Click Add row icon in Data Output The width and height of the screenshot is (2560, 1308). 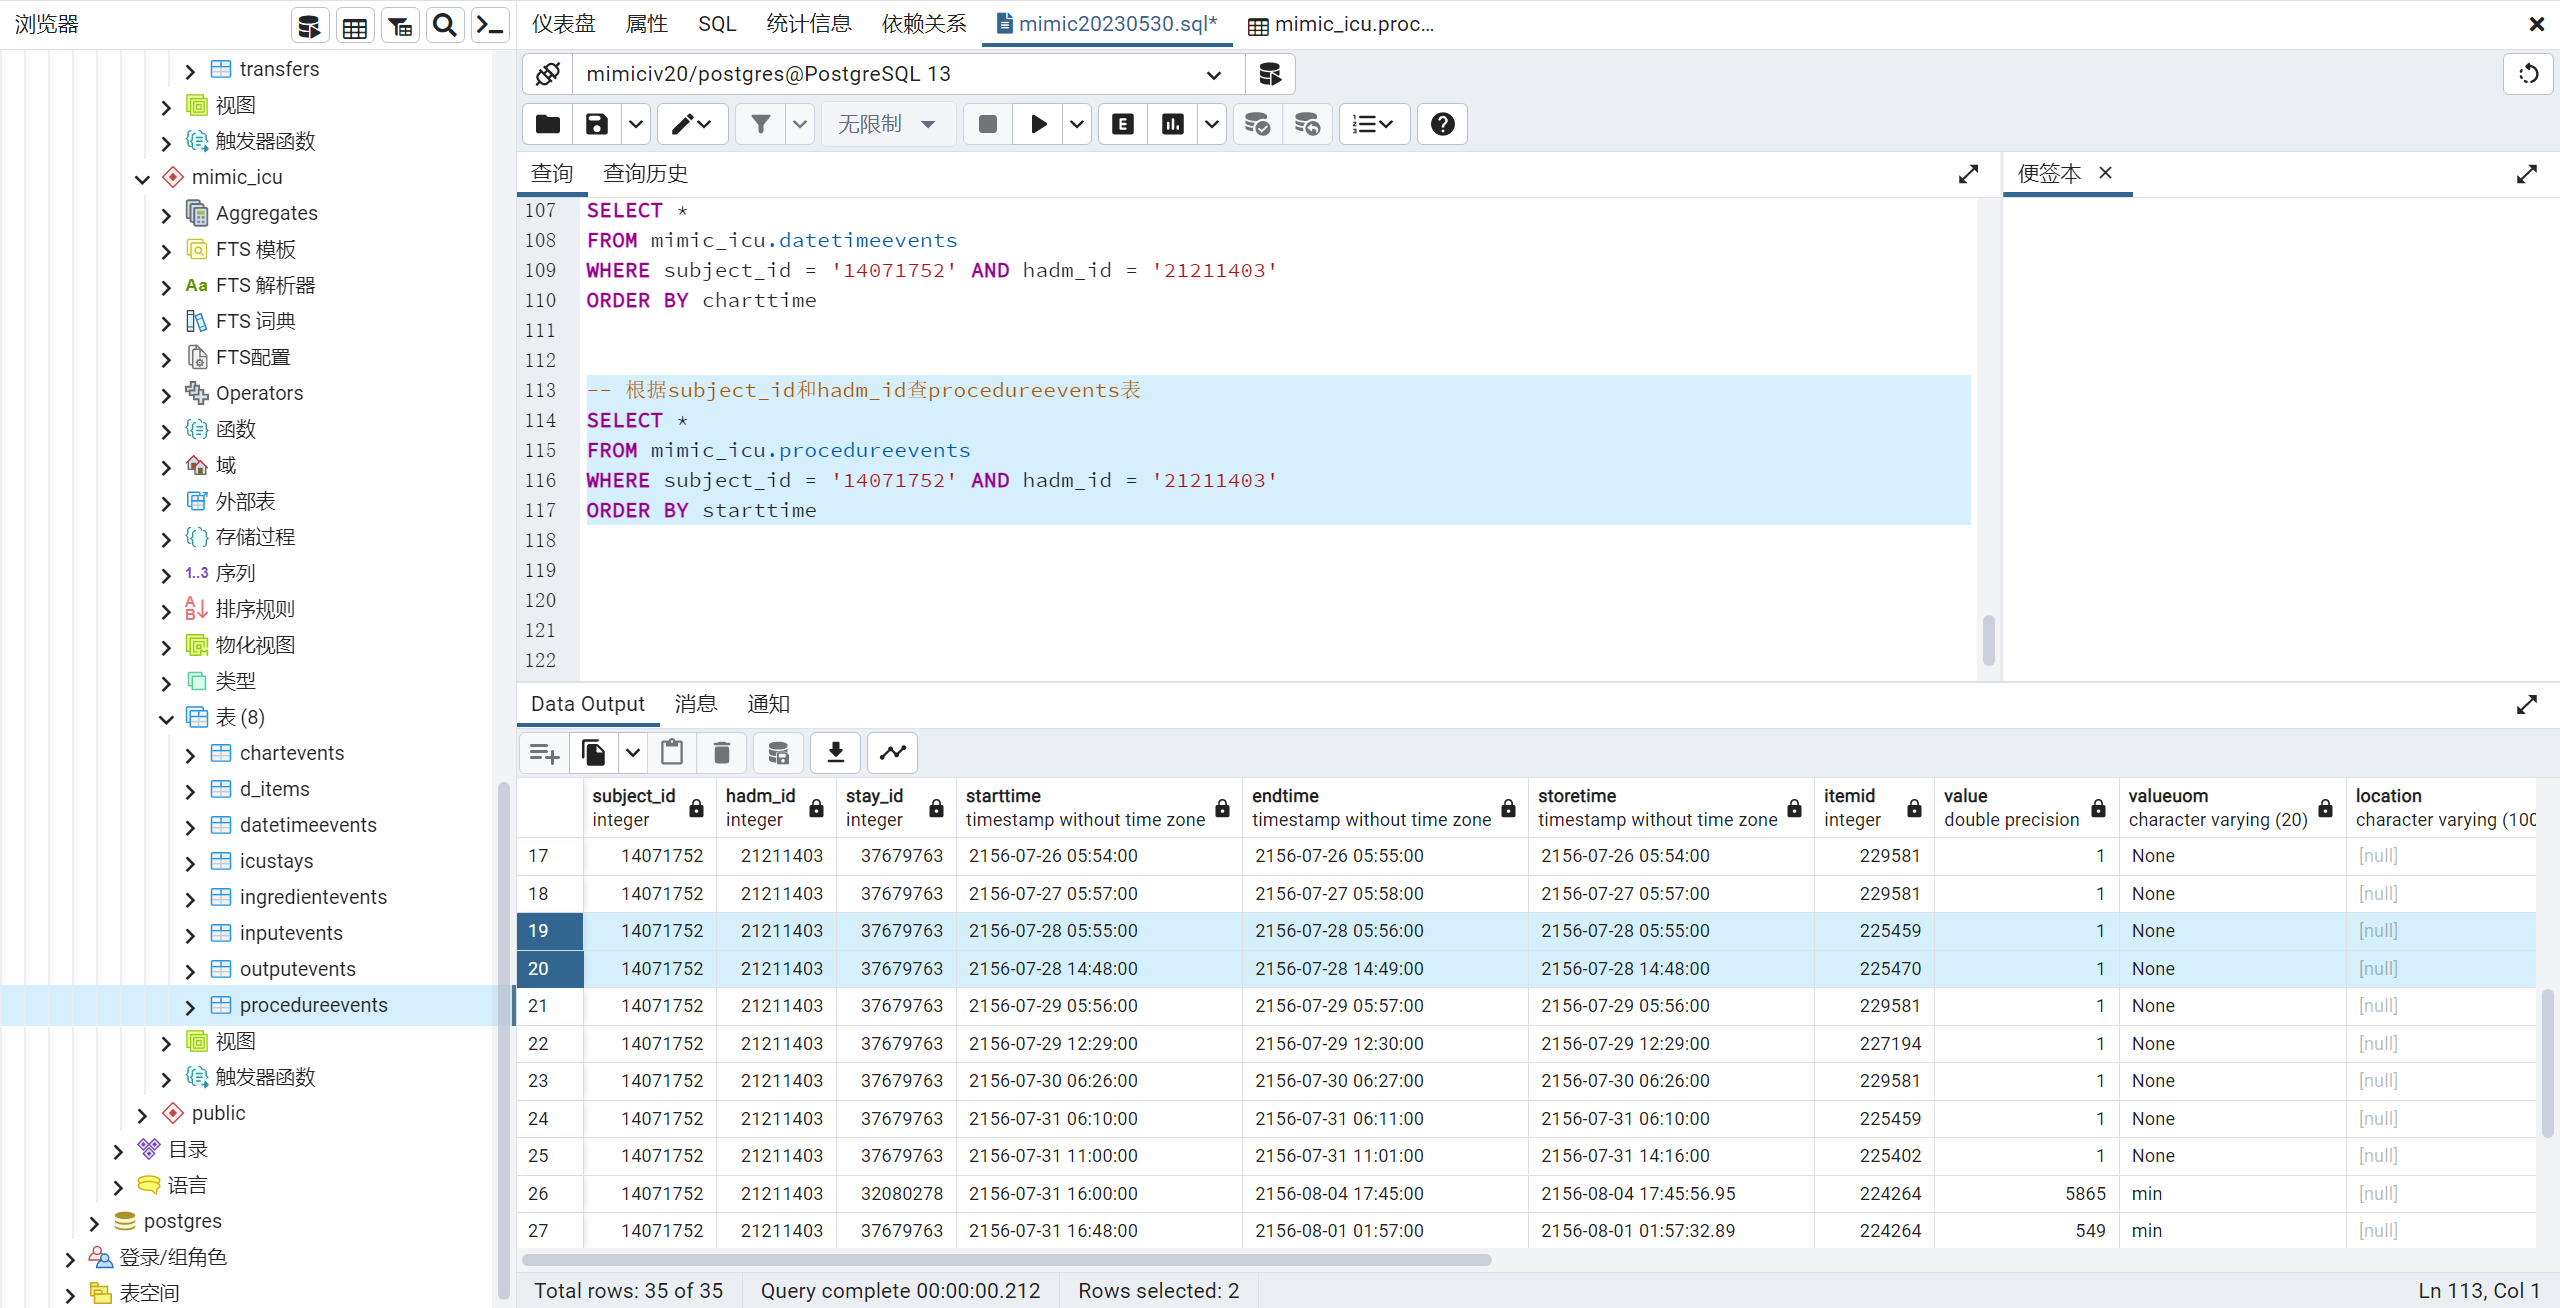[545, 753]
